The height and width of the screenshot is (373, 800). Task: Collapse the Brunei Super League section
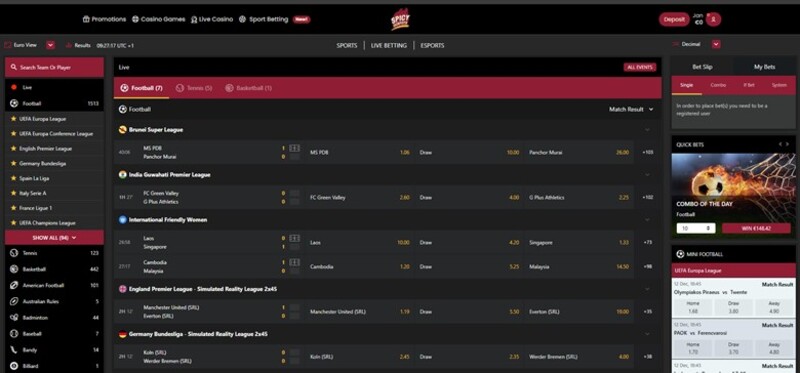[647, 130]
